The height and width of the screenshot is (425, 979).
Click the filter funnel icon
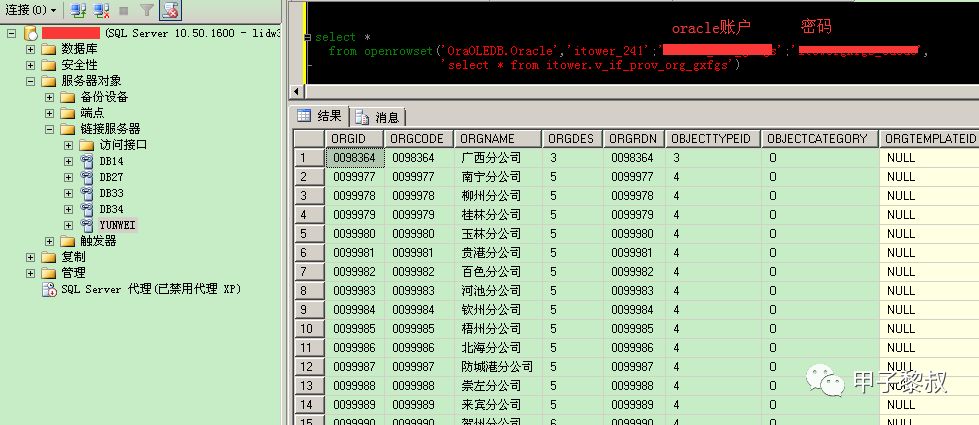(x=147, y=10)
